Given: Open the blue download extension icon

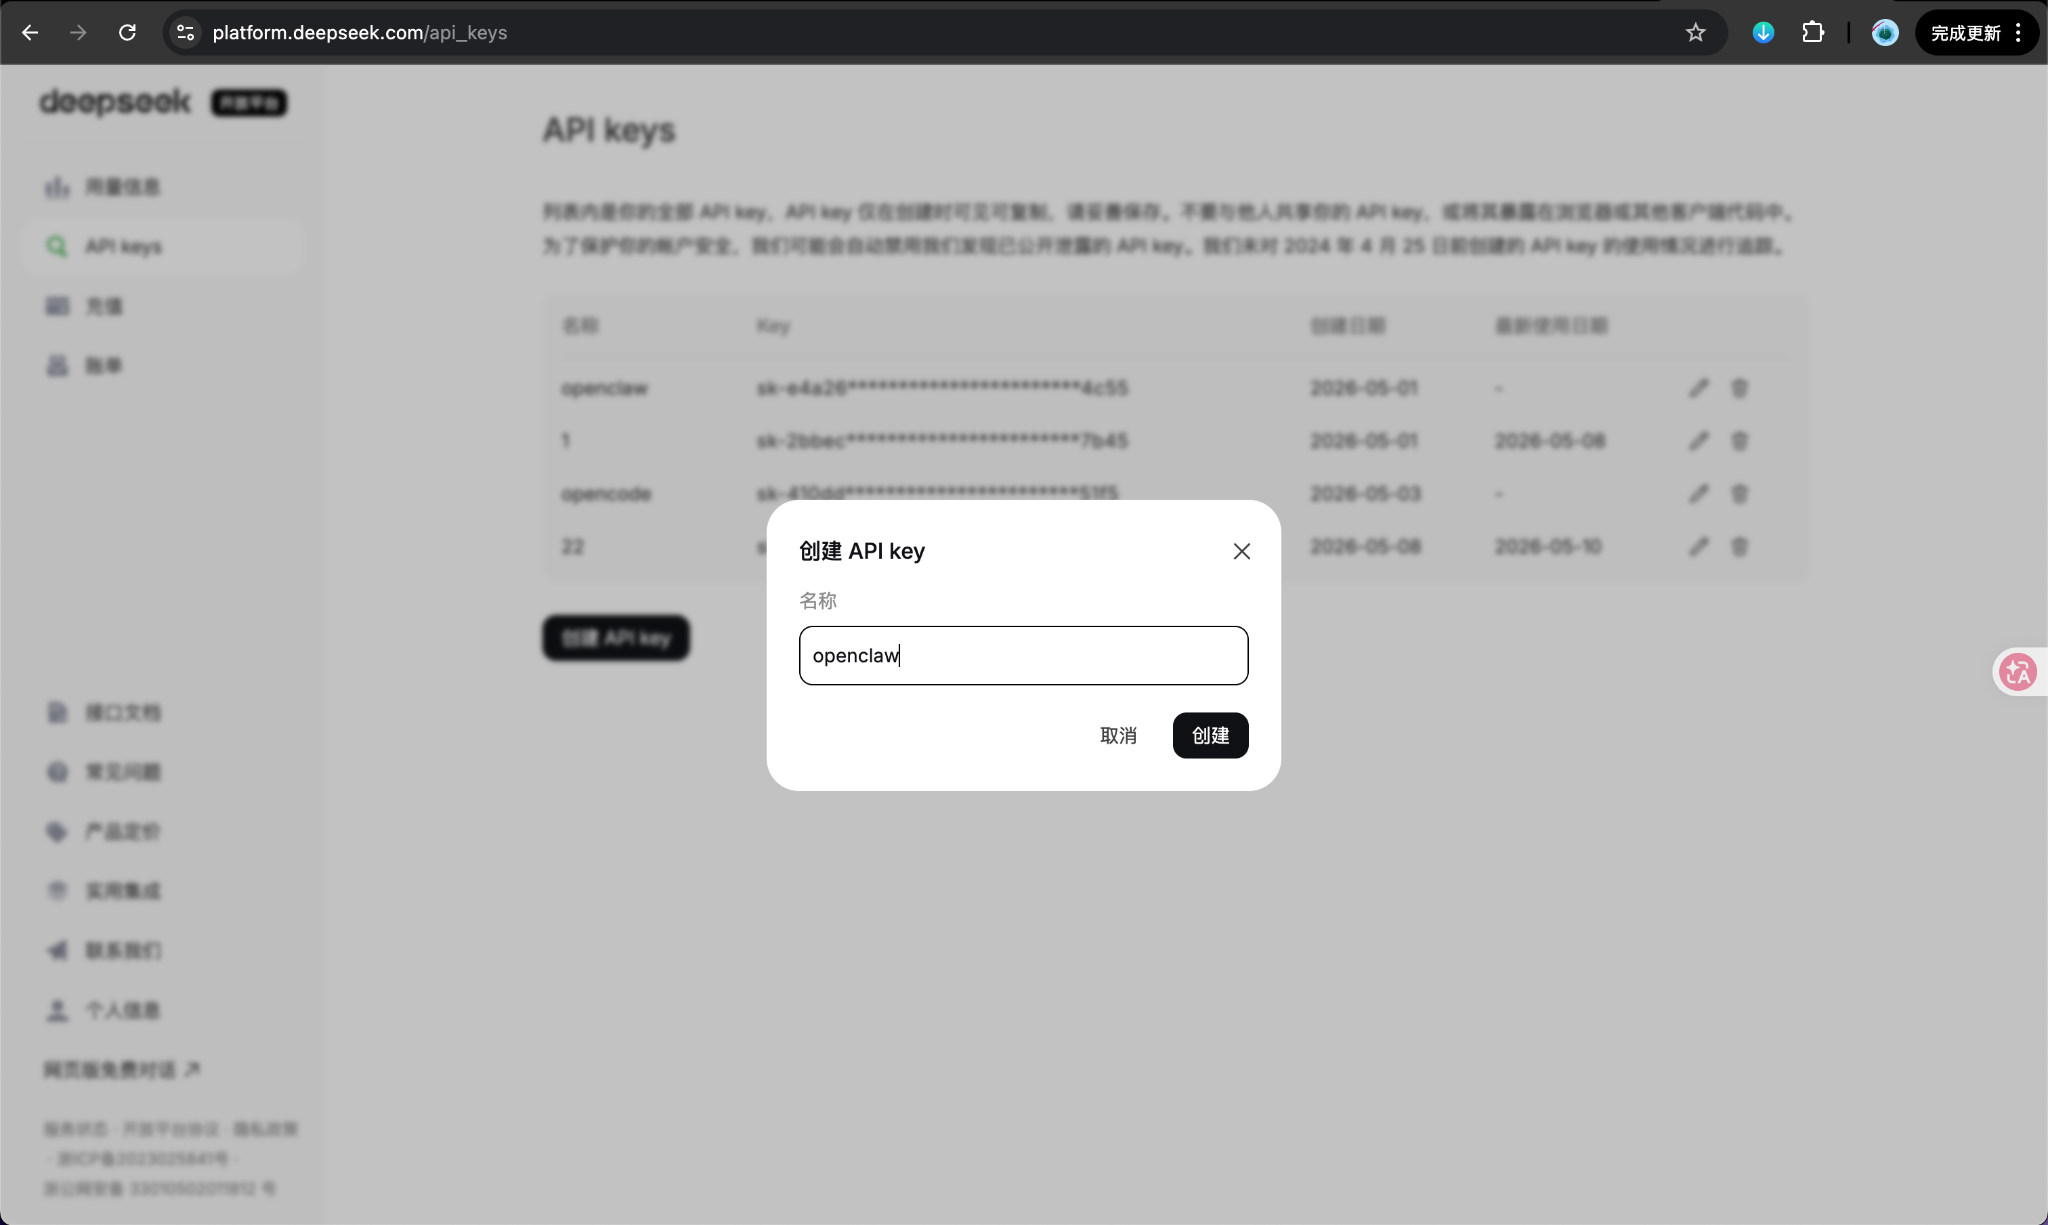Looking at the screenshot, I should 1763,33.
